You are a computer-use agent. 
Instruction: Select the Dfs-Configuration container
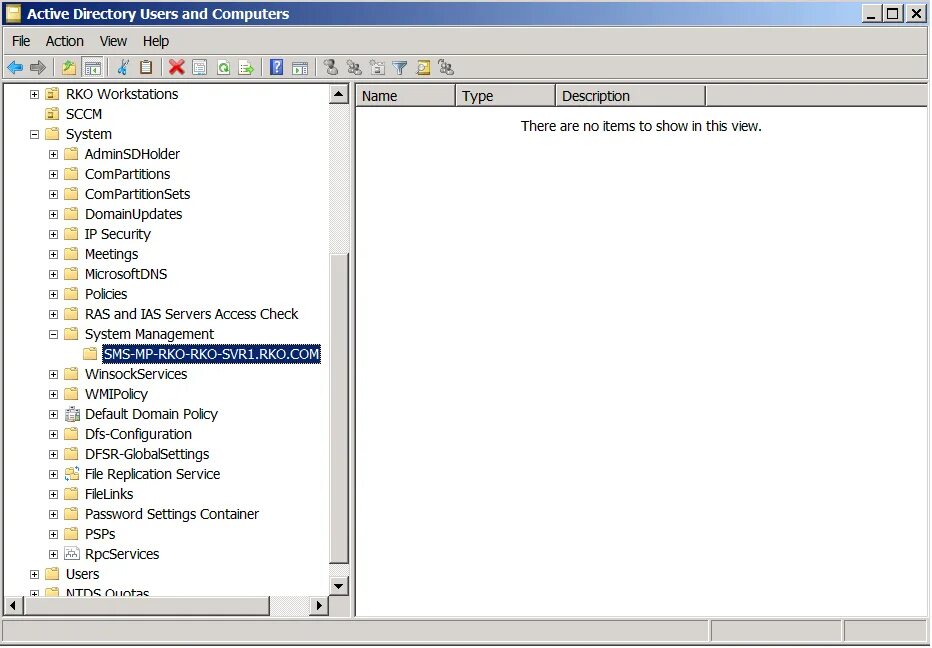click(138, 434)
